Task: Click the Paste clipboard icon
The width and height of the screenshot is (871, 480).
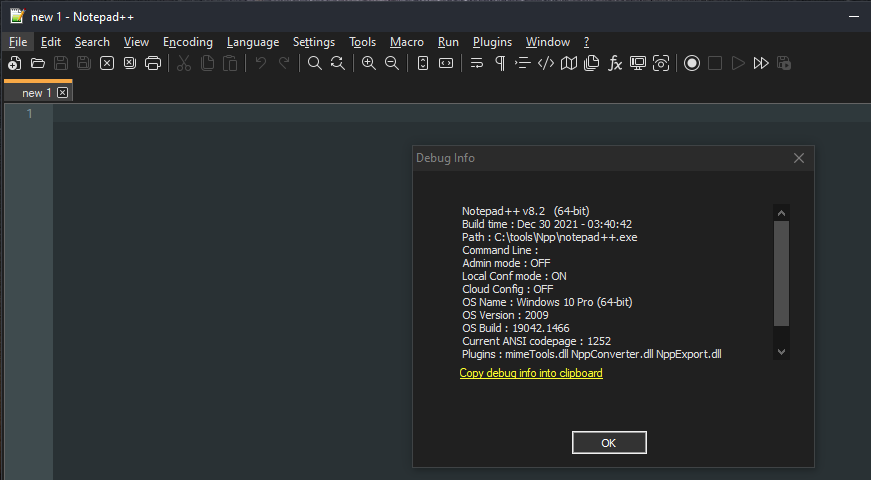Action: [230, 63]
